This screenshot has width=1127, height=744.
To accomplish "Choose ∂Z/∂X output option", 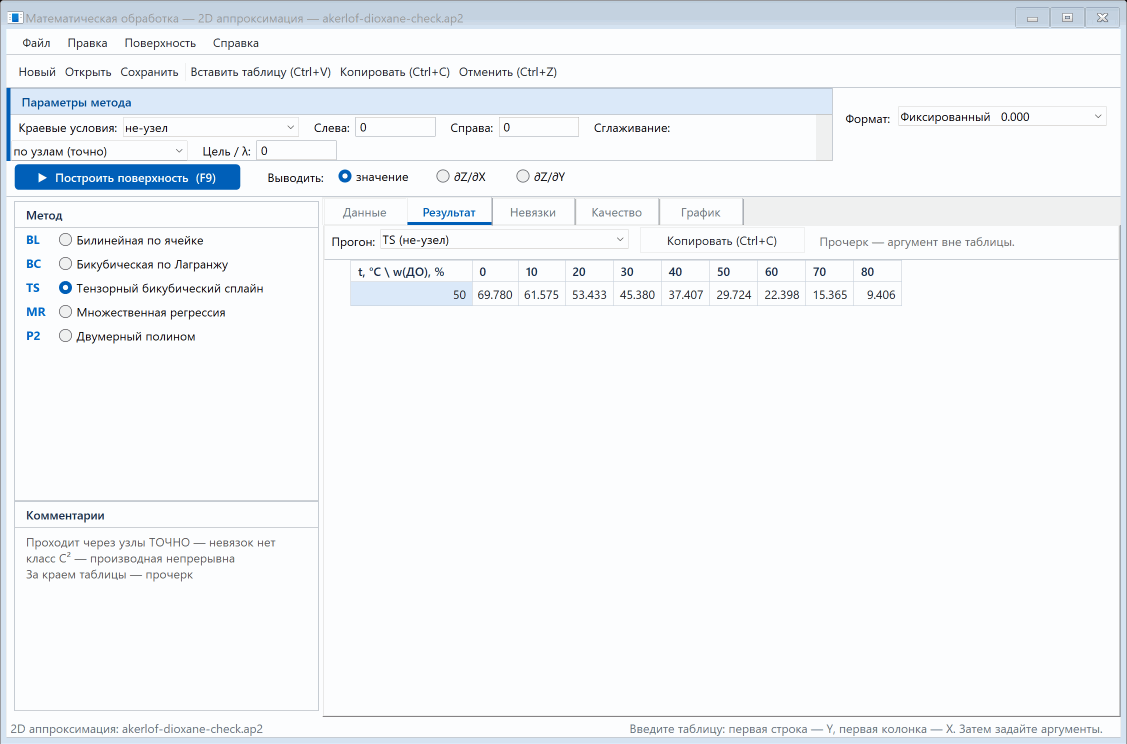I will tap(461, 177).
